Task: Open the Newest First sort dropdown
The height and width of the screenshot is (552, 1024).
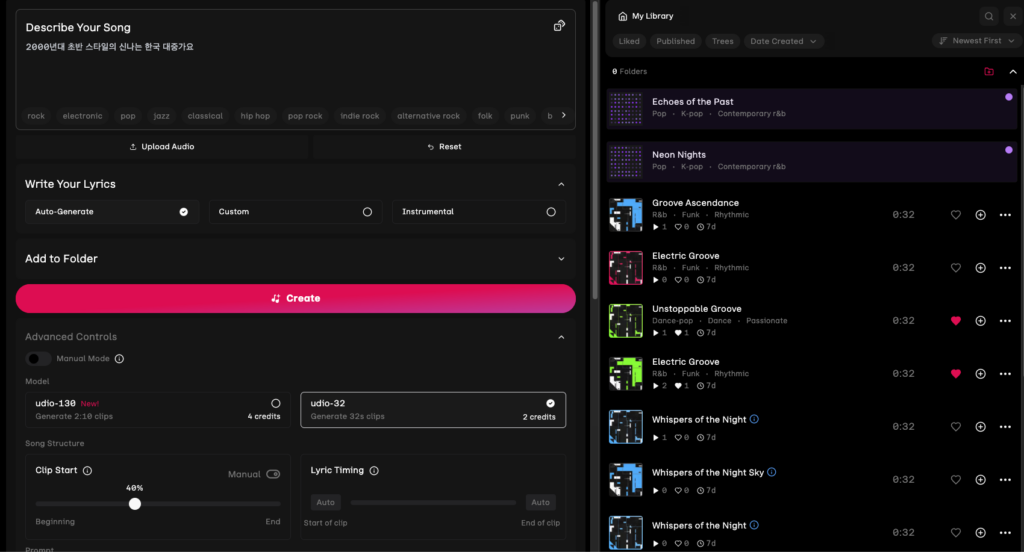Action: pyautogui.click(x=976, y=41)
